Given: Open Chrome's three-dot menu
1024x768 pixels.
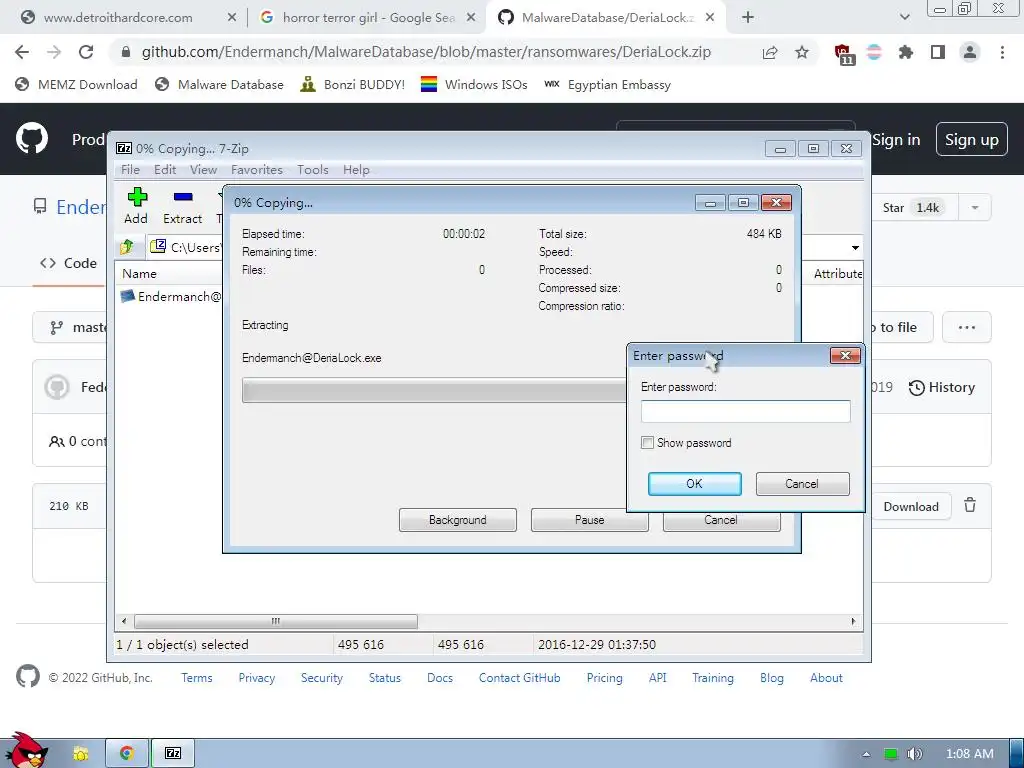Looking at the screenshot, I should point(1002,52).
